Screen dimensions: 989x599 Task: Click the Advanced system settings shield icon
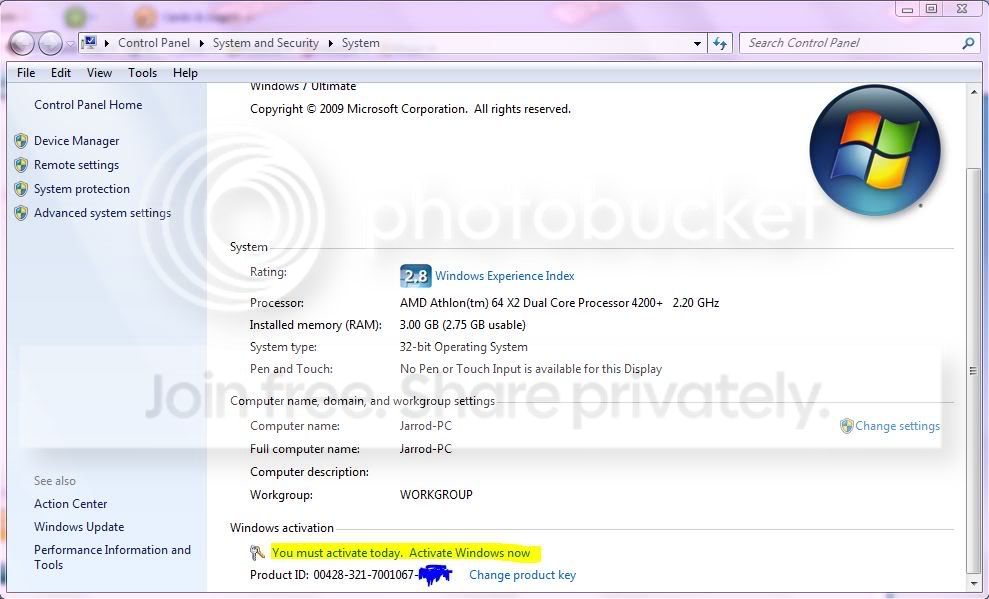click(21, 212)
